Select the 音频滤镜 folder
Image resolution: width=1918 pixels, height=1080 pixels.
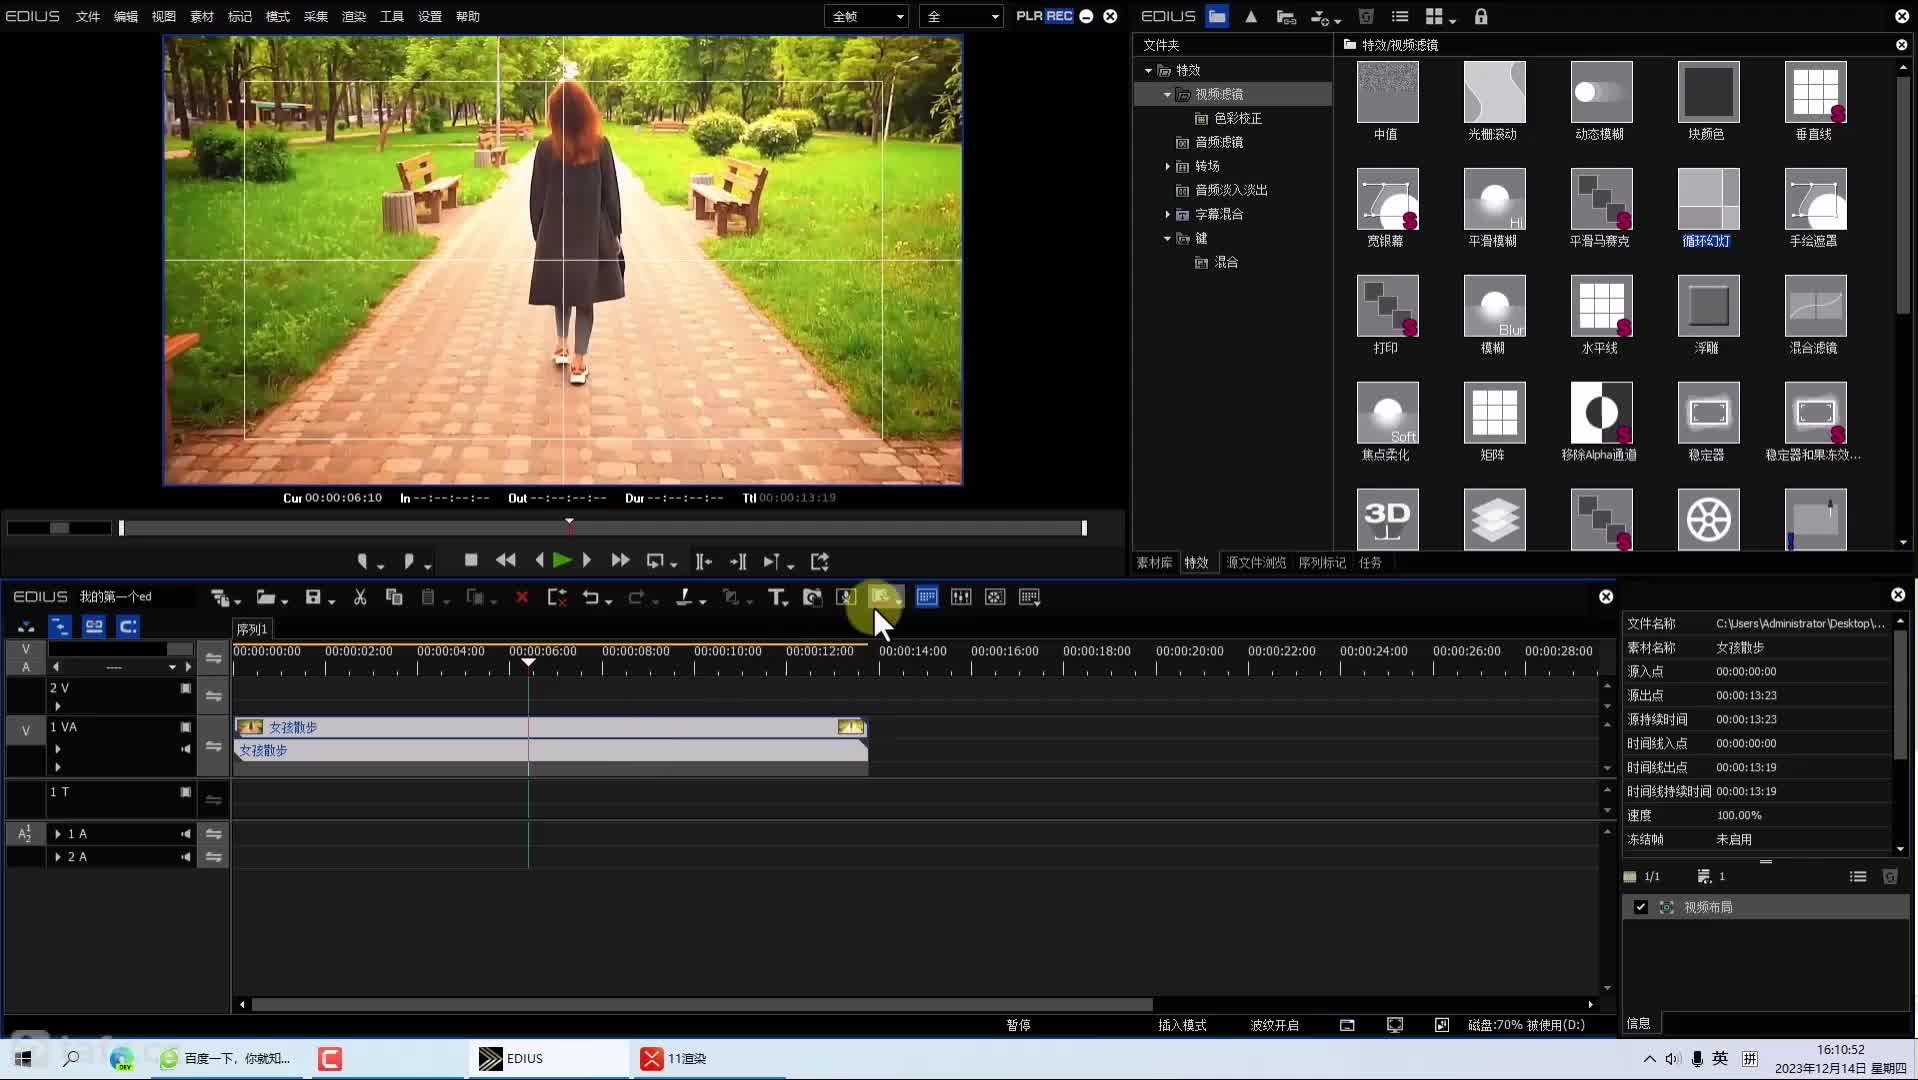[1219, 142]
